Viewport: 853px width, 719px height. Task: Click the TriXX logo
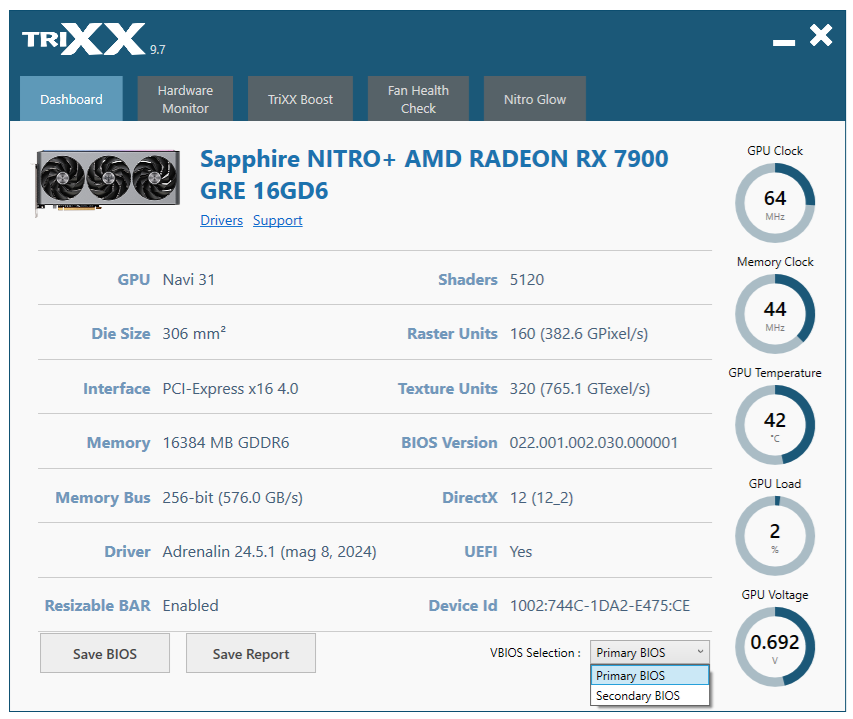click(84, 39)
